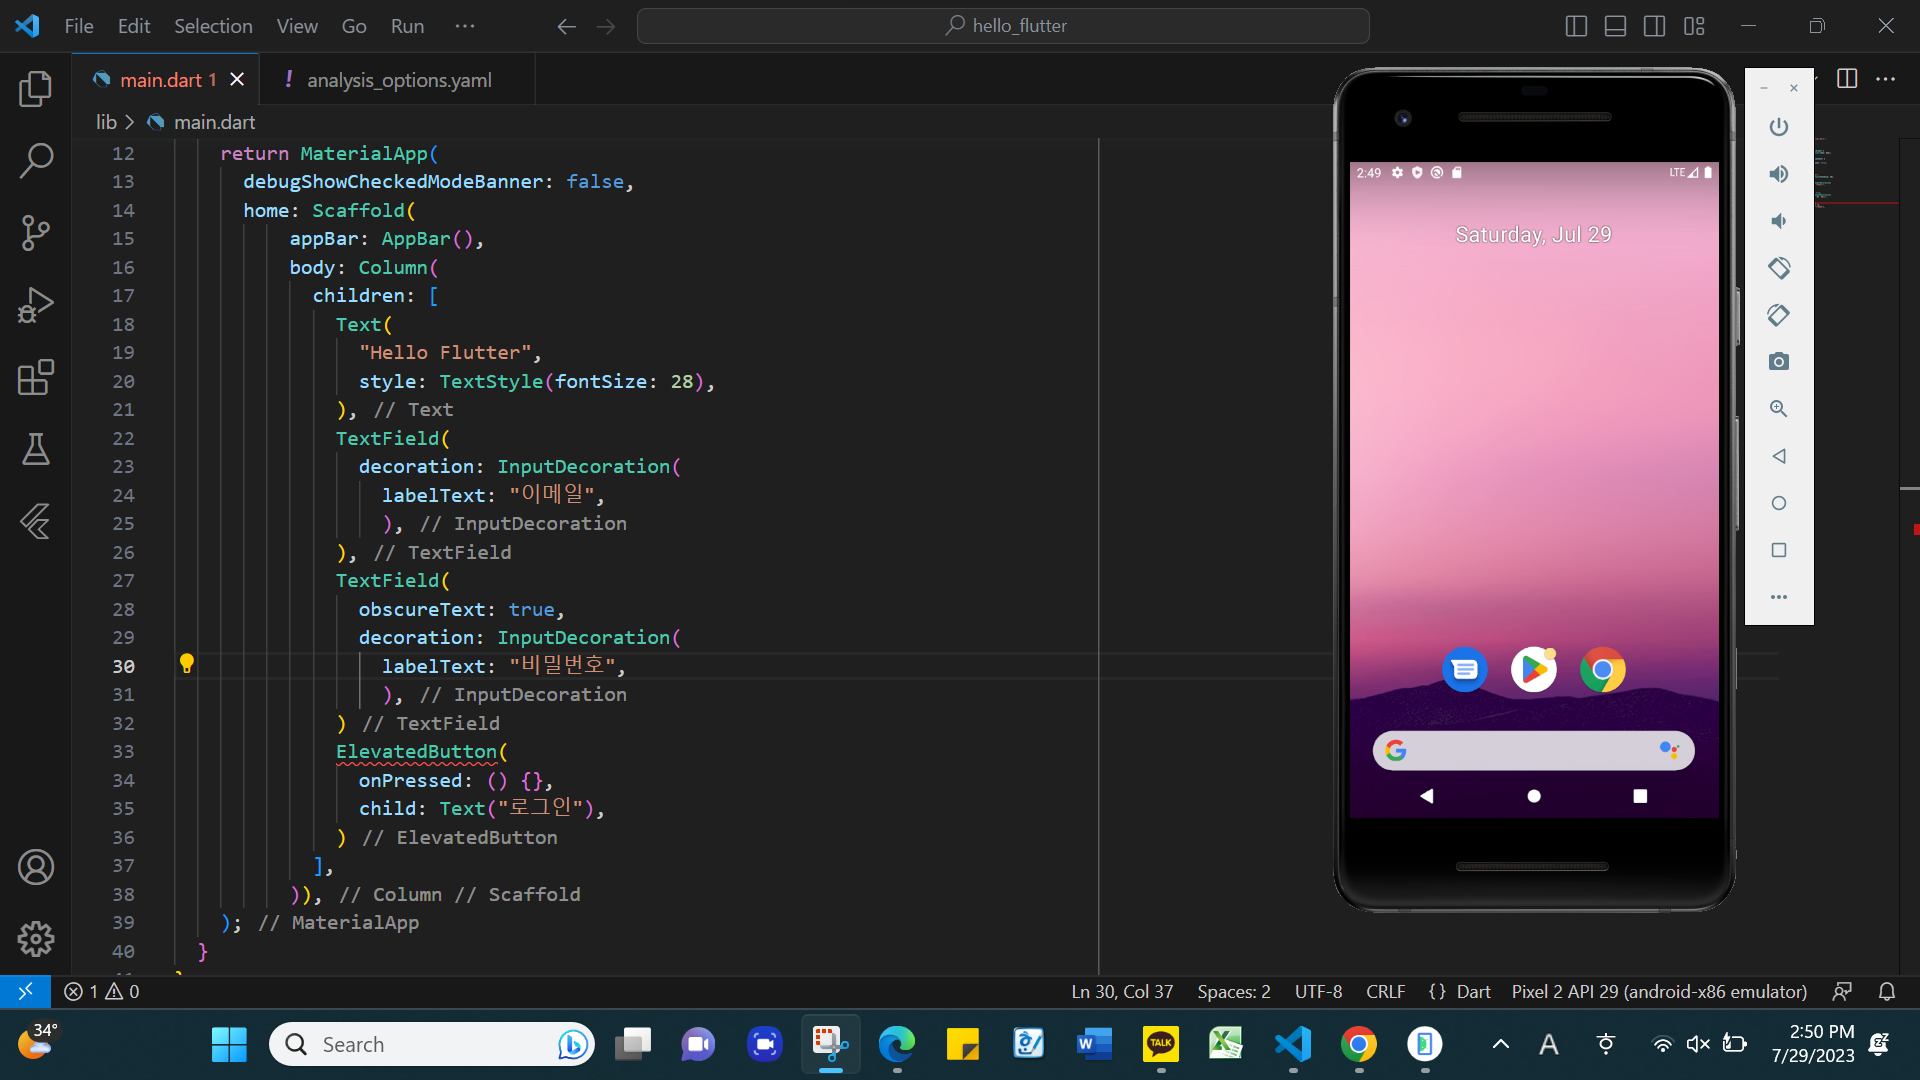Rotate the emulator left

click(x=1779, y=268)
